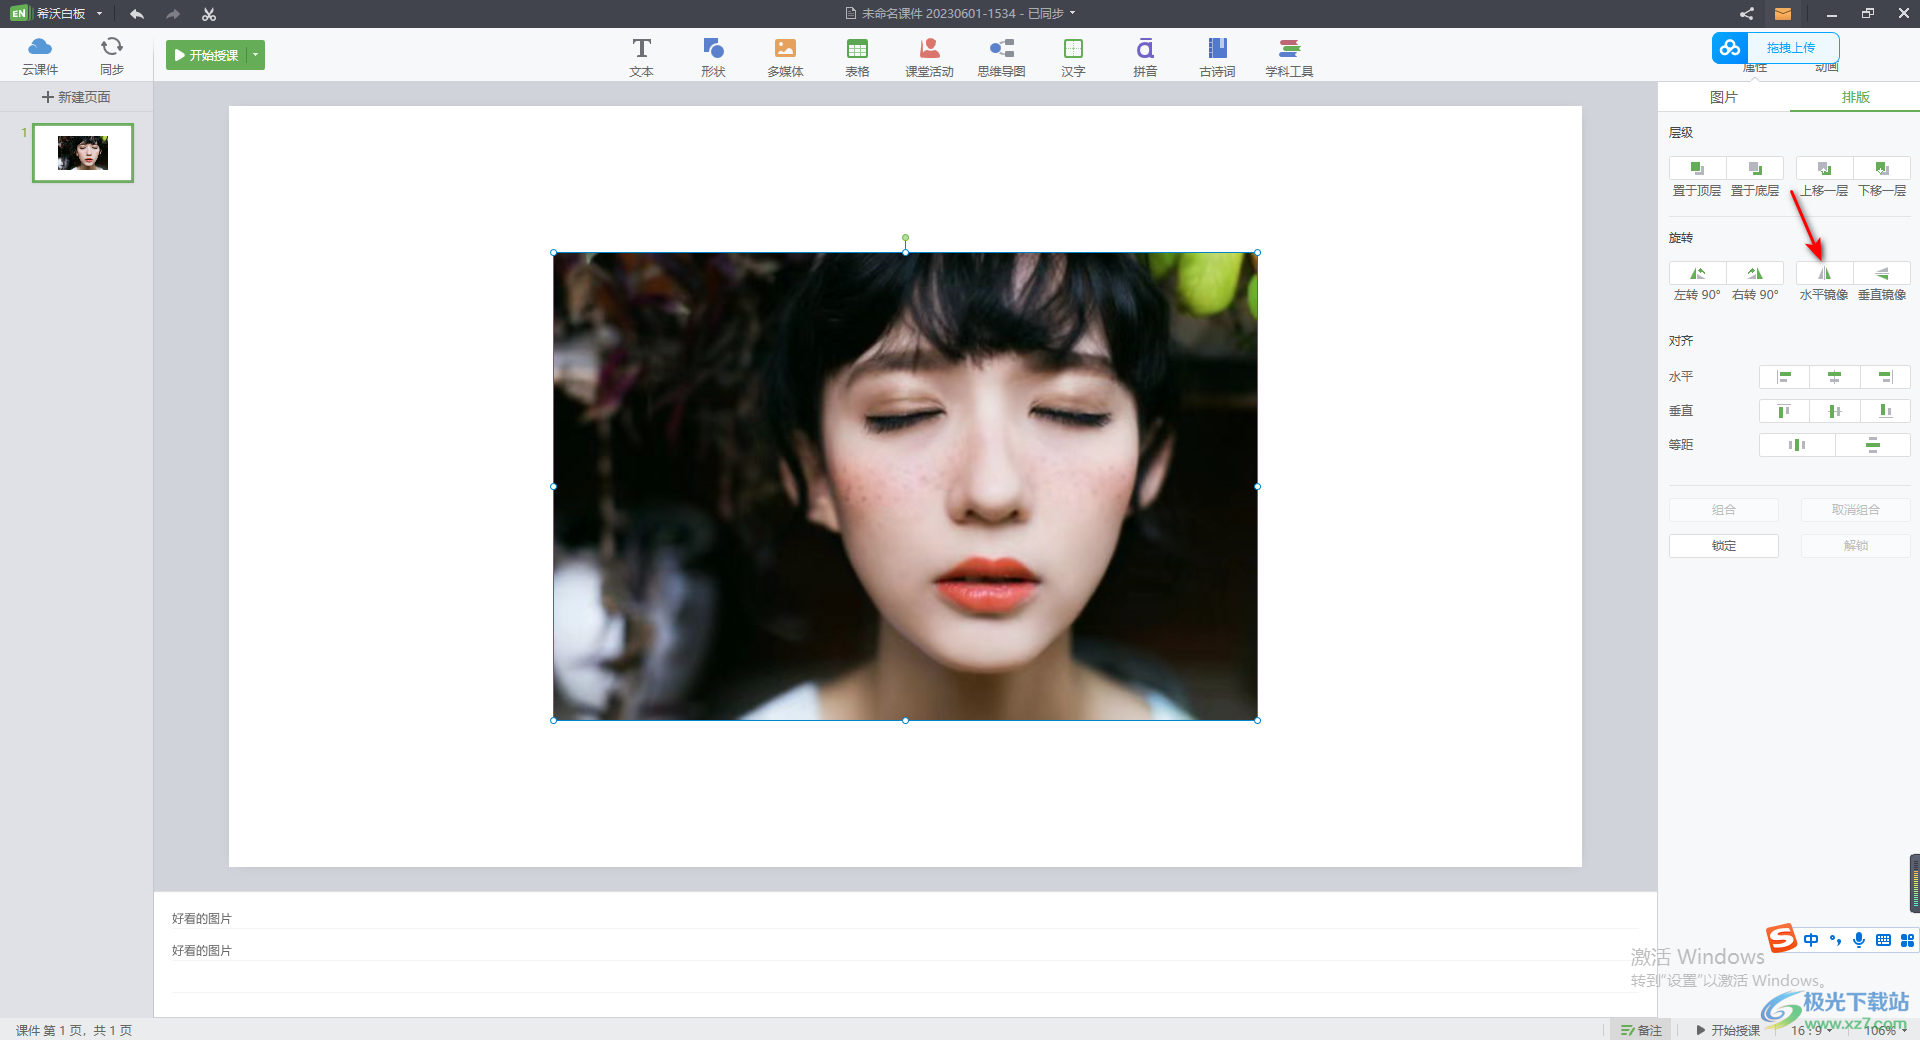1920x1040 pixels.
Task: Open the 多媒体 multimedia tool
Action: point(785,57)
